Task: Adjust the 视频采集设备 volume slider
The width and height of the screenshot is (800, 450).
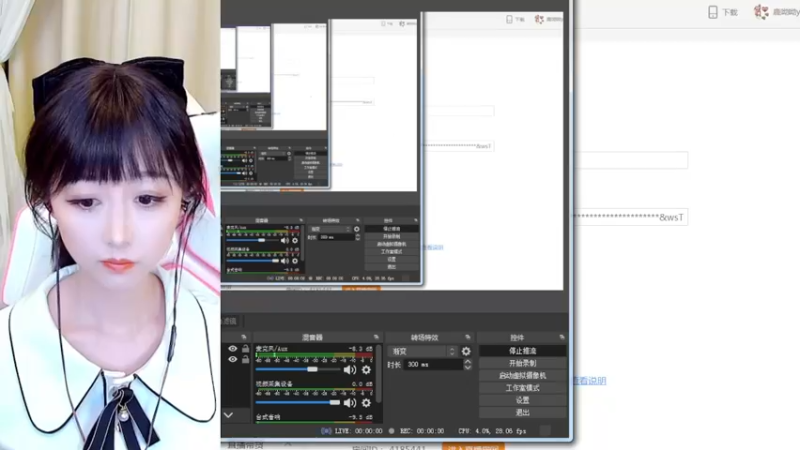Action: pyautogui.click(x=298, y=403)
